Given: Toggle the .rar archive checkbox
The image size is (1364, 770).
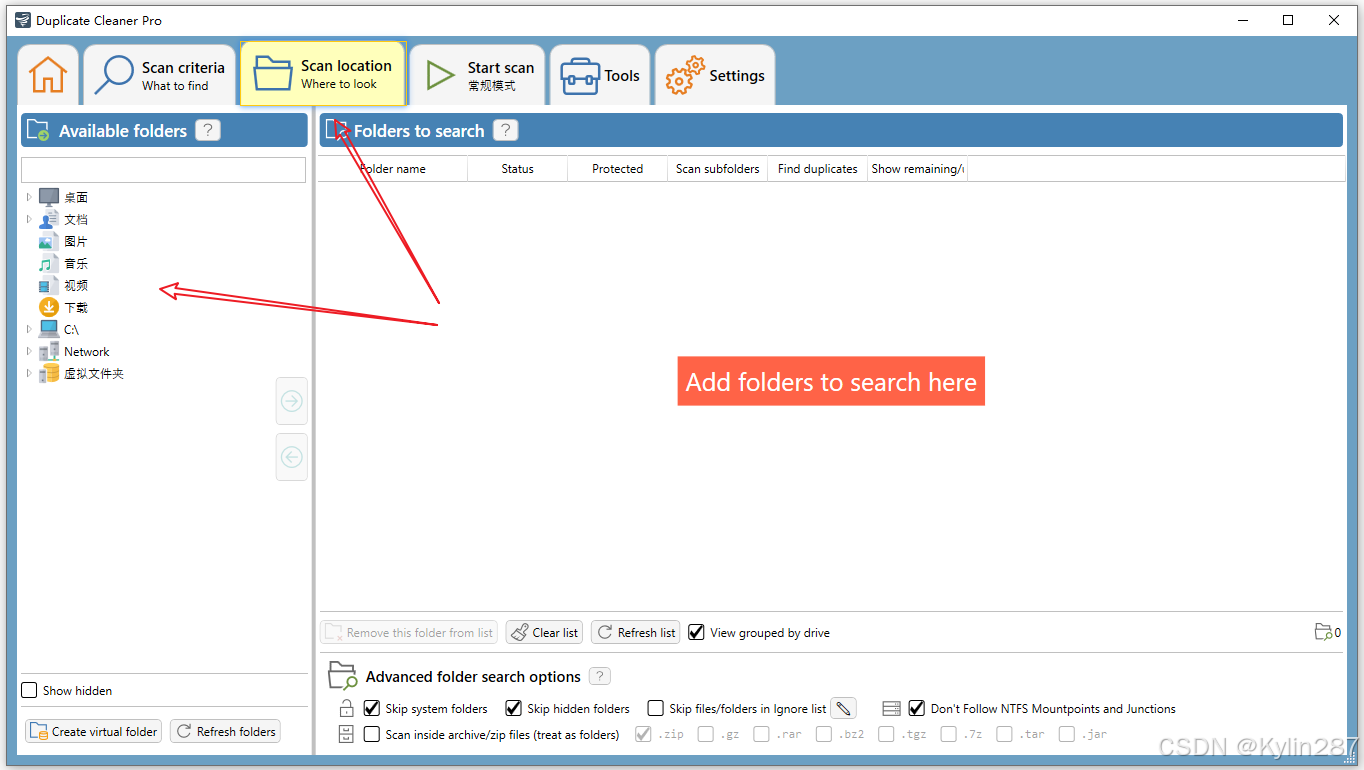Looking at the screenshot, I should pos(761,734).
